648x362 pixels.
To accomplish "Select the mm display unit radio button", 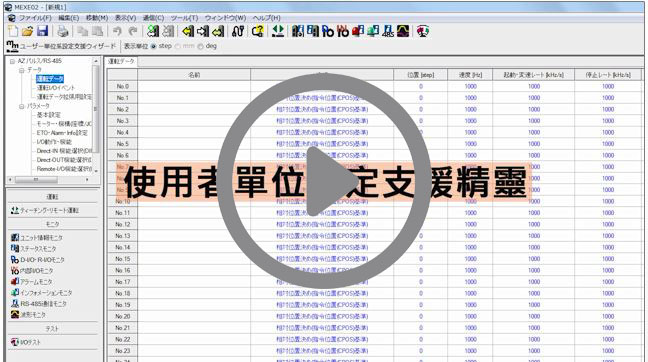I will point(178,46).
